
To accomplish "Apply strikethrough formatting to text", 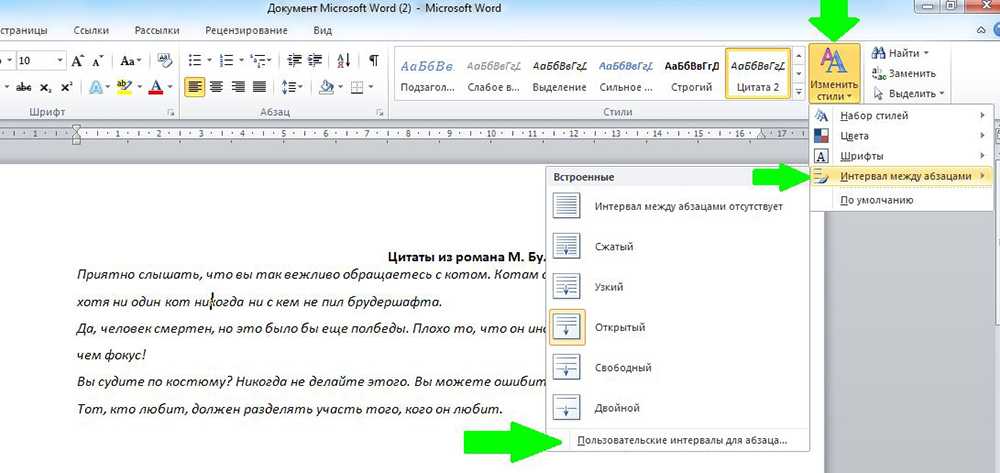I will 24,88.
